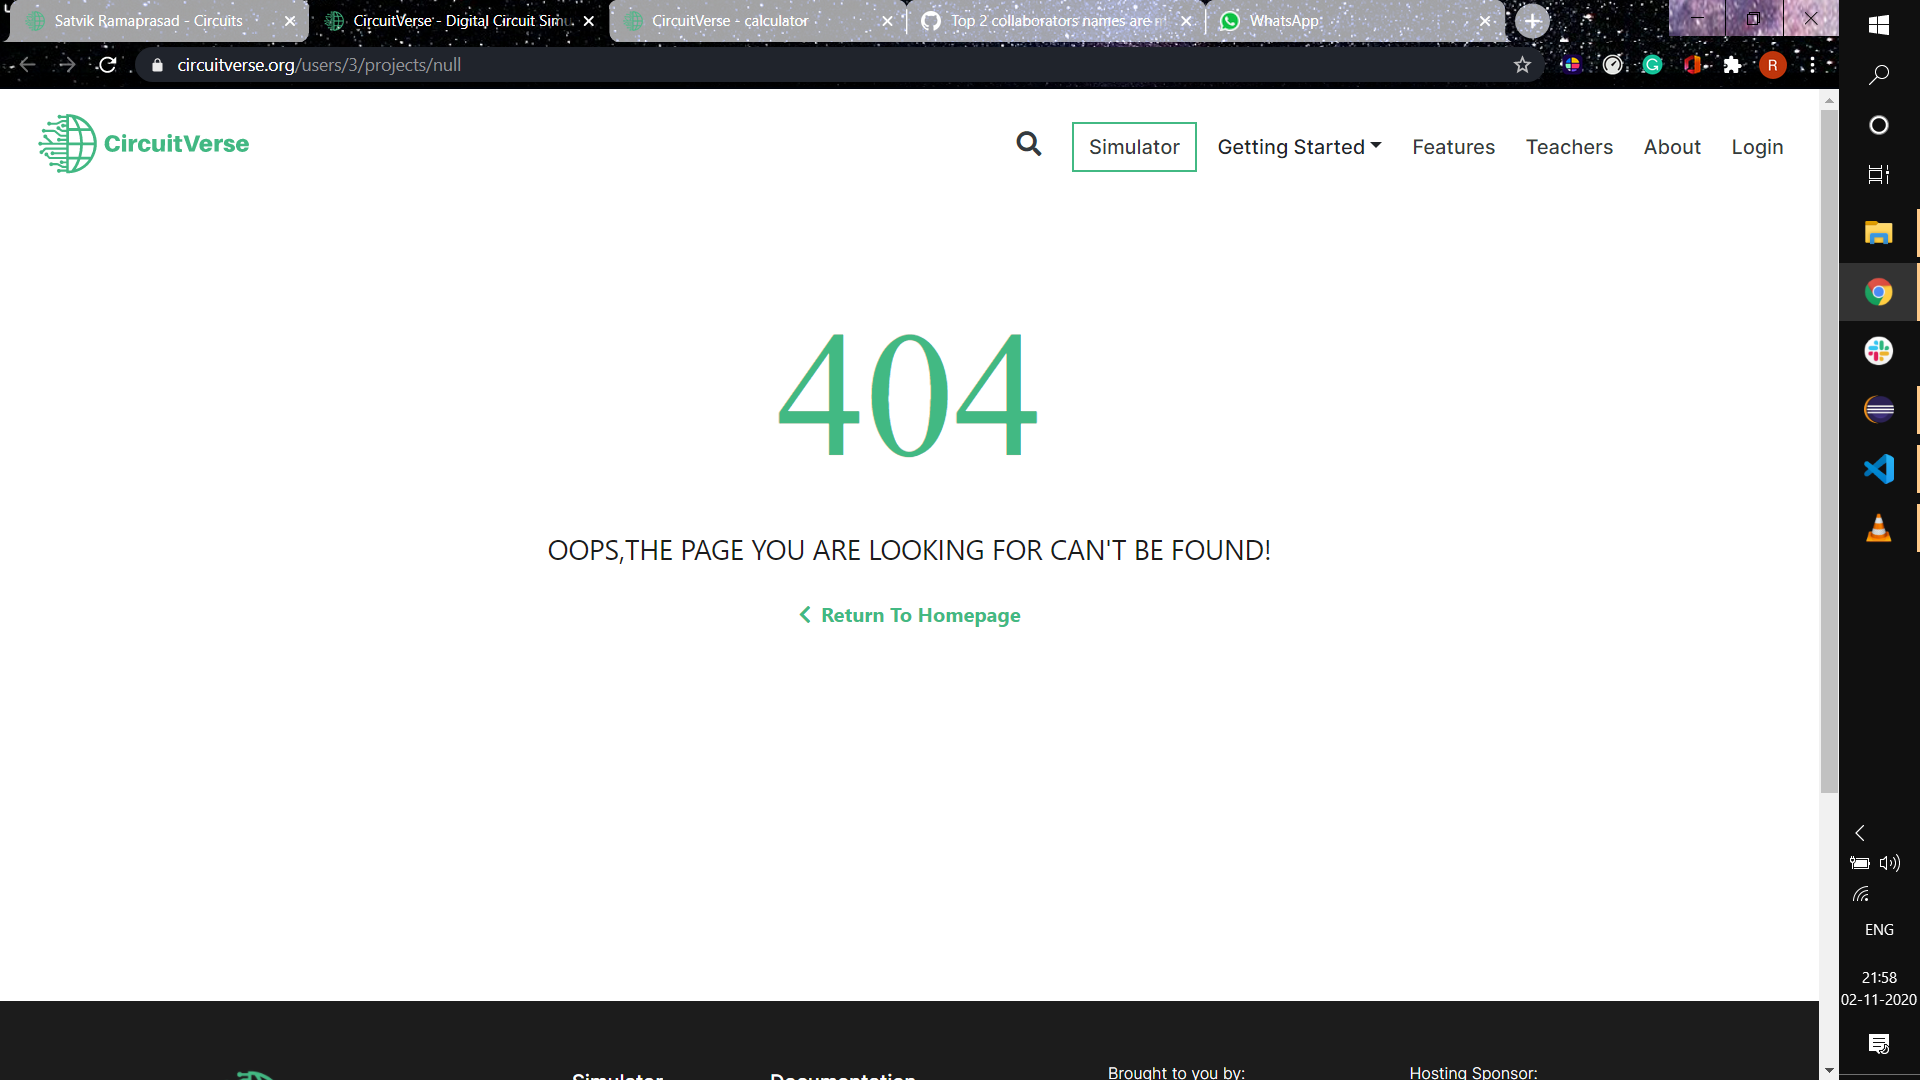This screenshot has width=1920, height=1080.
Task: Open the Simulator button
Action: (x=1134, y=147)
